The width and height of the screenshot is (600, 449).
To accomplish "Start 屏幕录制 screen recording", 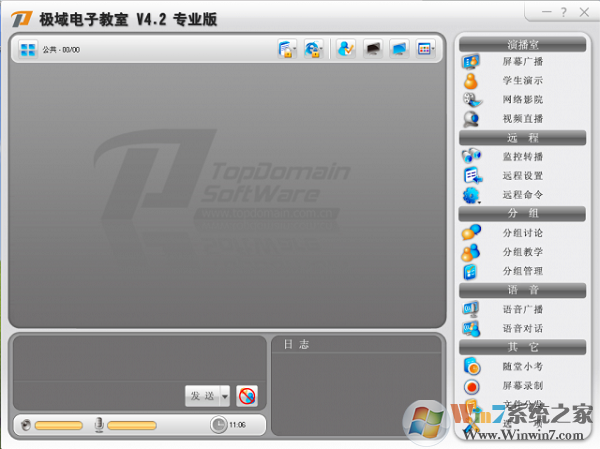I will tap(522, 386).
